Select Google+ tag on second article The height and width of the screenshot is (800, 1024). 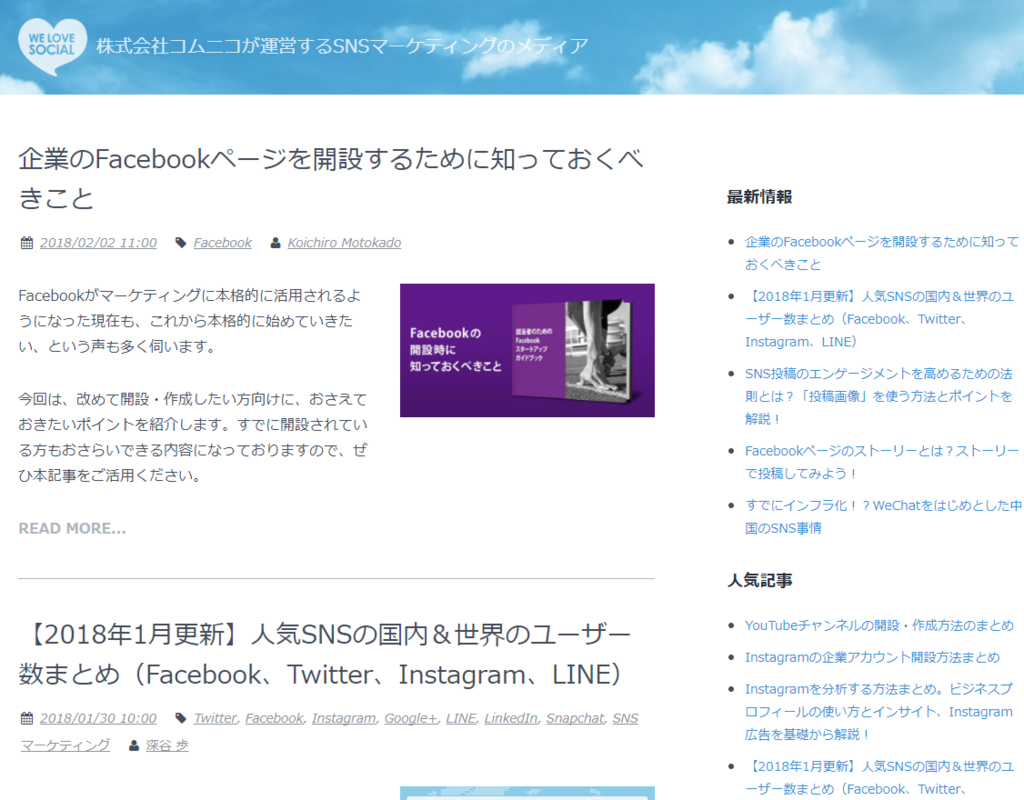click(x=411, y=718)
